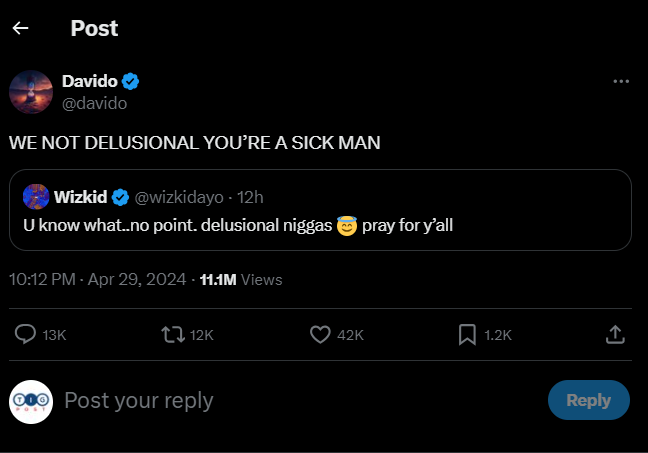
Task: Open Wizkid's avatar in quoted post
Action: 36,196
